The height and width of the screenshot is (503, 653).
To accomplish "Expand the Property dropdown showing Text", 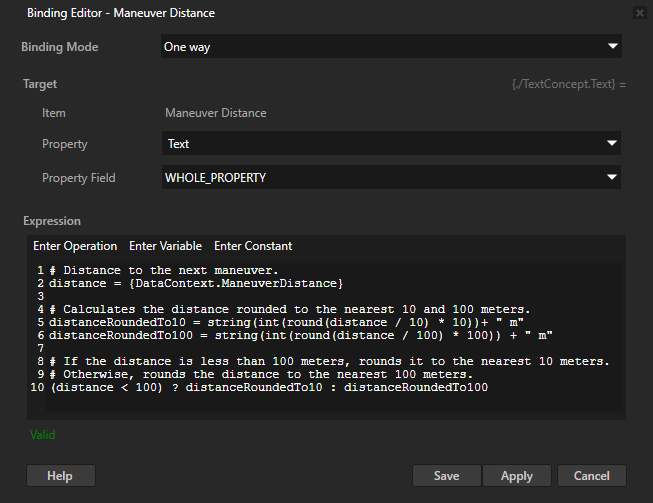I will (x=391, y=144).
